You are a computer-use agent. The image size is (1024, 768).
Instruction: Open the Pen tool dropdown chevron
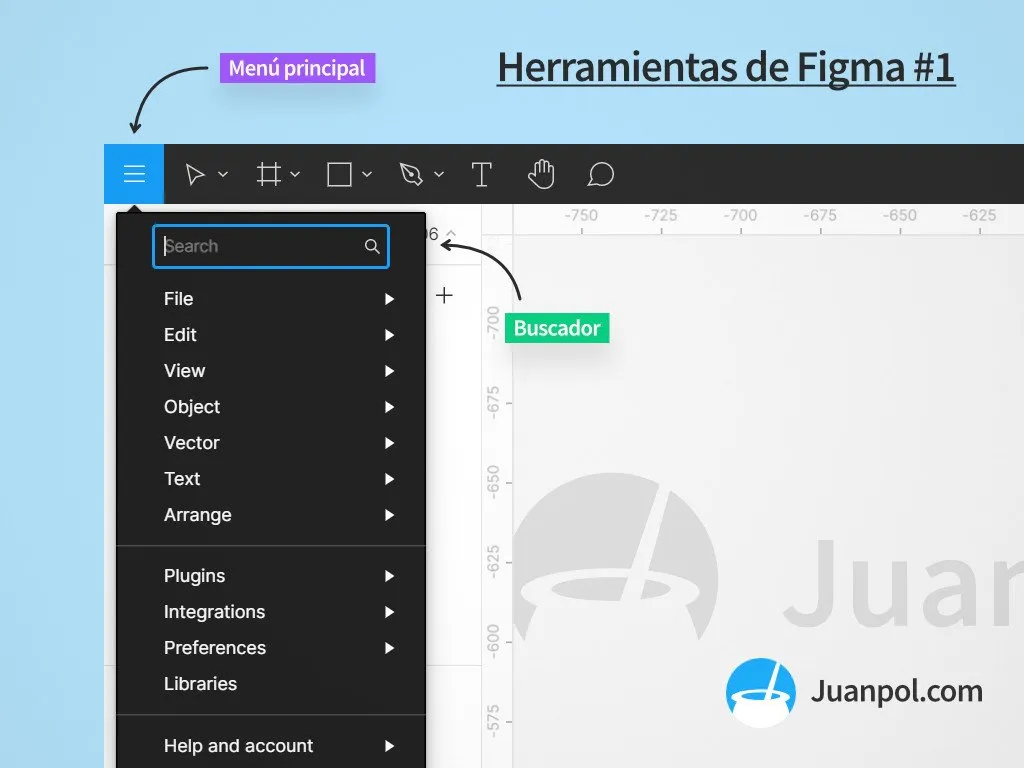440,174
